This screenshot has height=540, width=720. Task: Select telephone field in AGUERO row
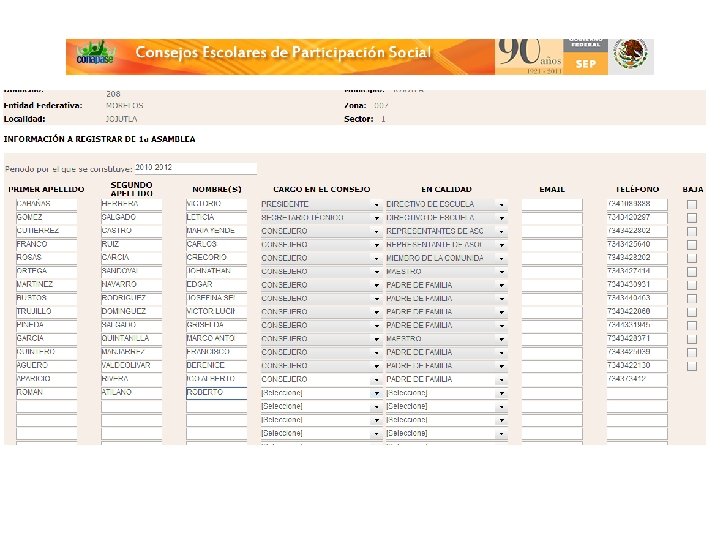[x=637, y=366]
